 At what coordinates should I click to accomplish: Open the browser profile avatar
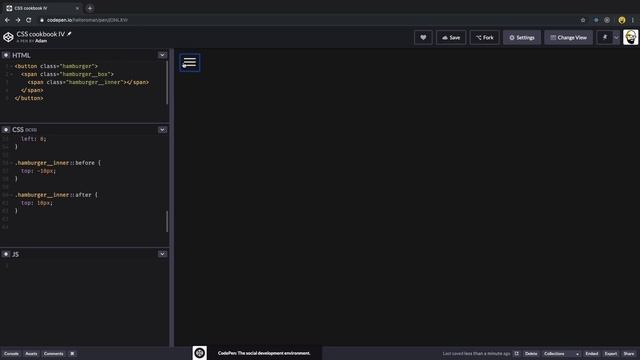(x=622, y=20)
